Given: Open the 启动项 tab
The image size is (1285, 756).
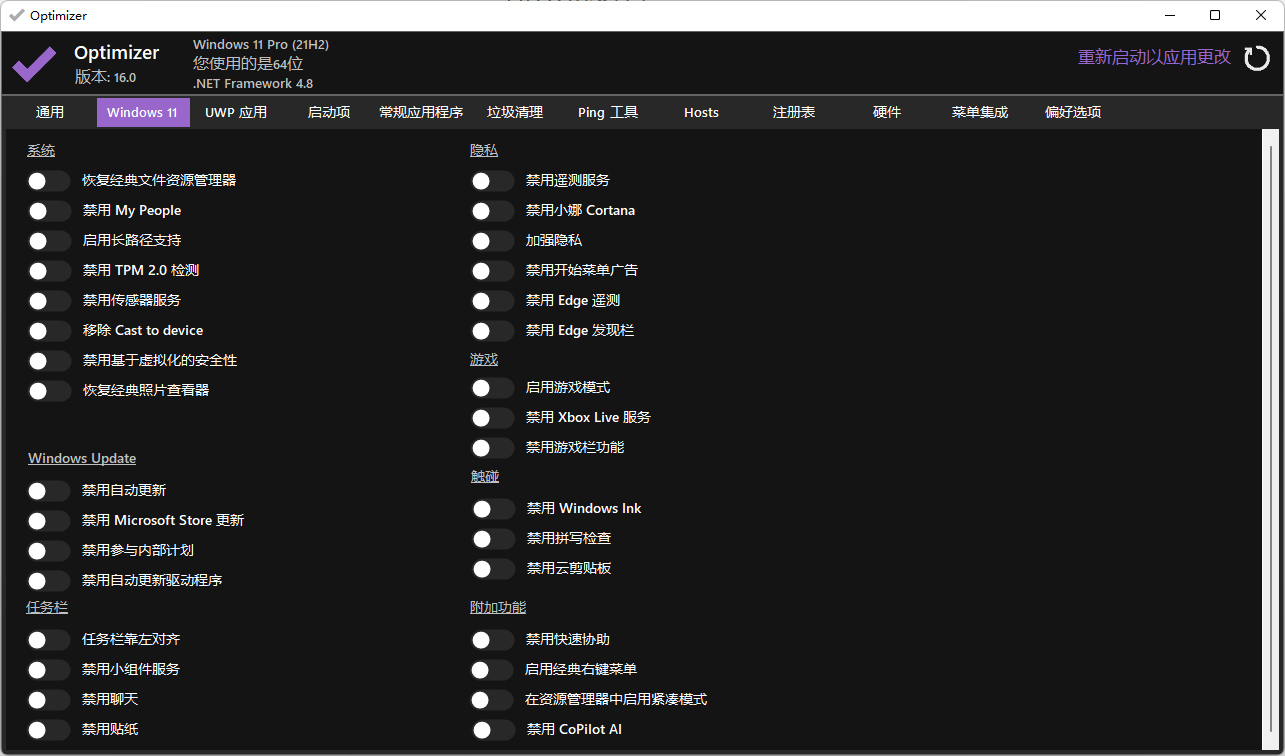Looking at the screenshot, I should click(x=329, y=112).
